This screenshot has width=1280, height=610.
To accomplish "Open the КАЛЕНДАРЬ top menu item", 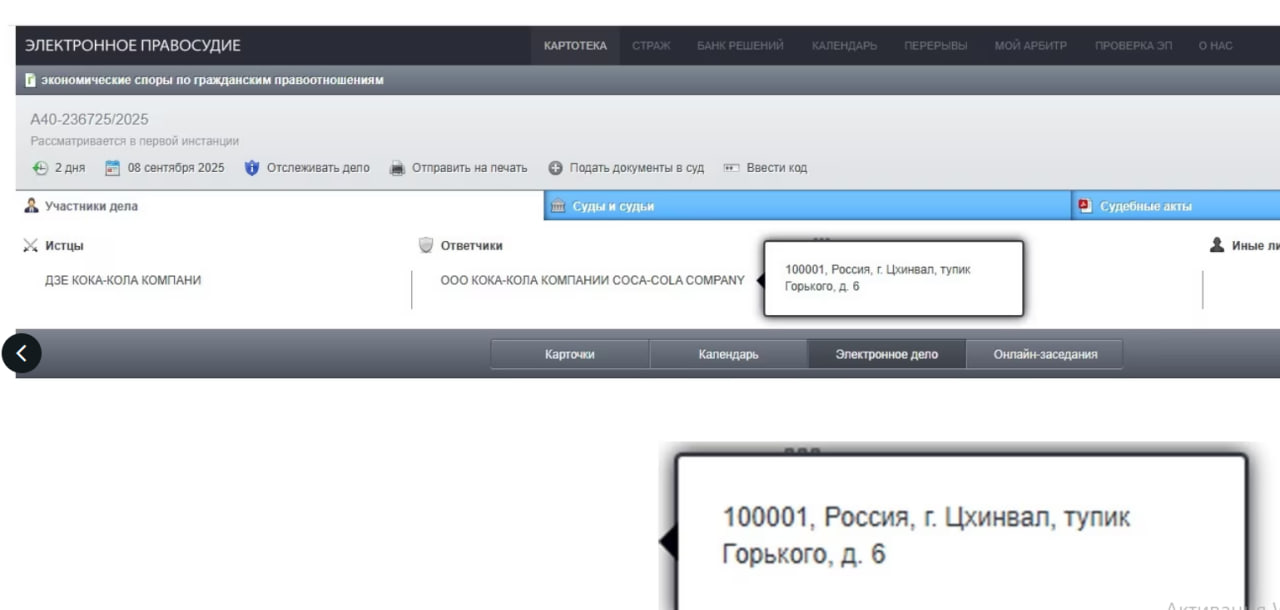I will (x=844, y=46).
